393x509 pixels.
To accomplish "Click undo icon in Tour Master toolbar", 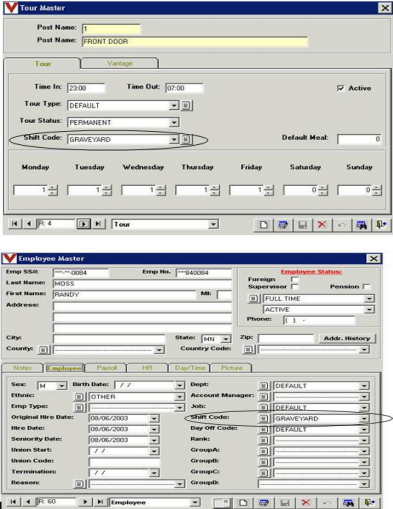I will point(341,225).
